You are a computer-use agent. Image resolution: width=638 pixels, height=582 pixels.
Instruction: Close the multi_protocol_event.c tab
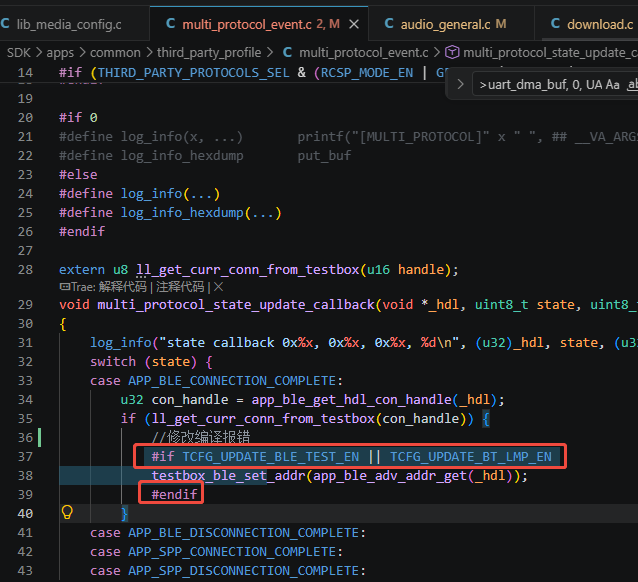[x=354, y=24]
